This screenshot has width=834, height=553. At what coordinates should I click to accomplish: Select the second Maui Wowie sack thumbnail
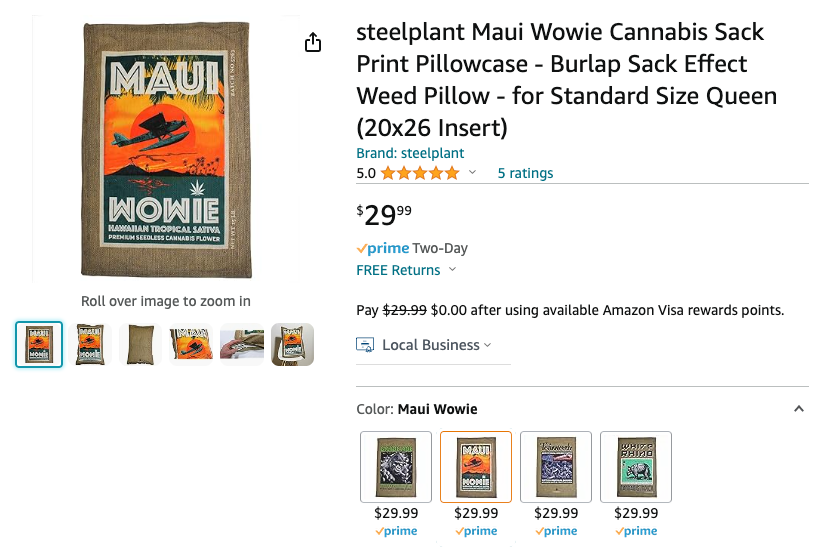(x=90, y=345)
